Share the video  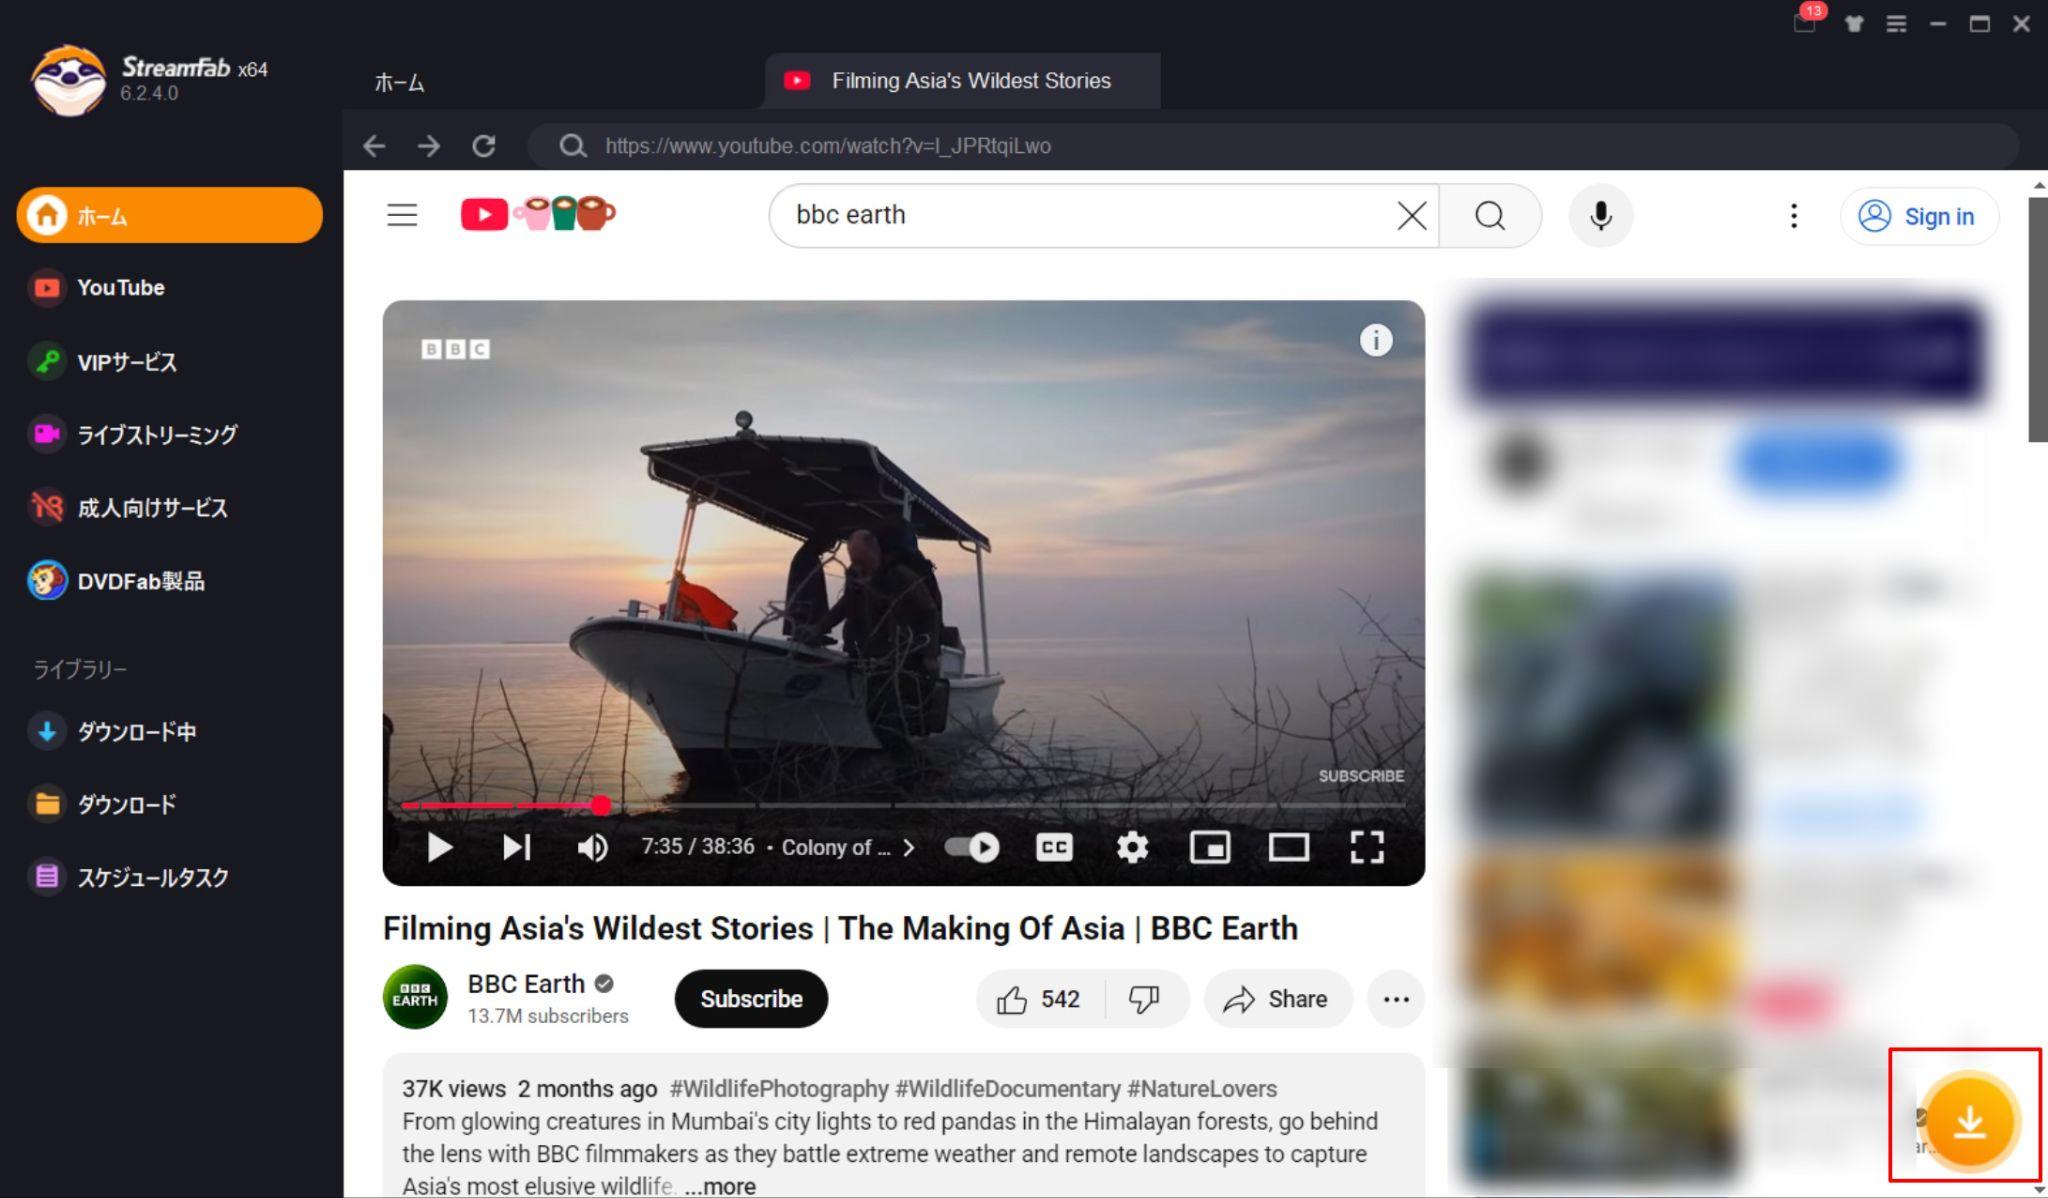pos(1278,999)
